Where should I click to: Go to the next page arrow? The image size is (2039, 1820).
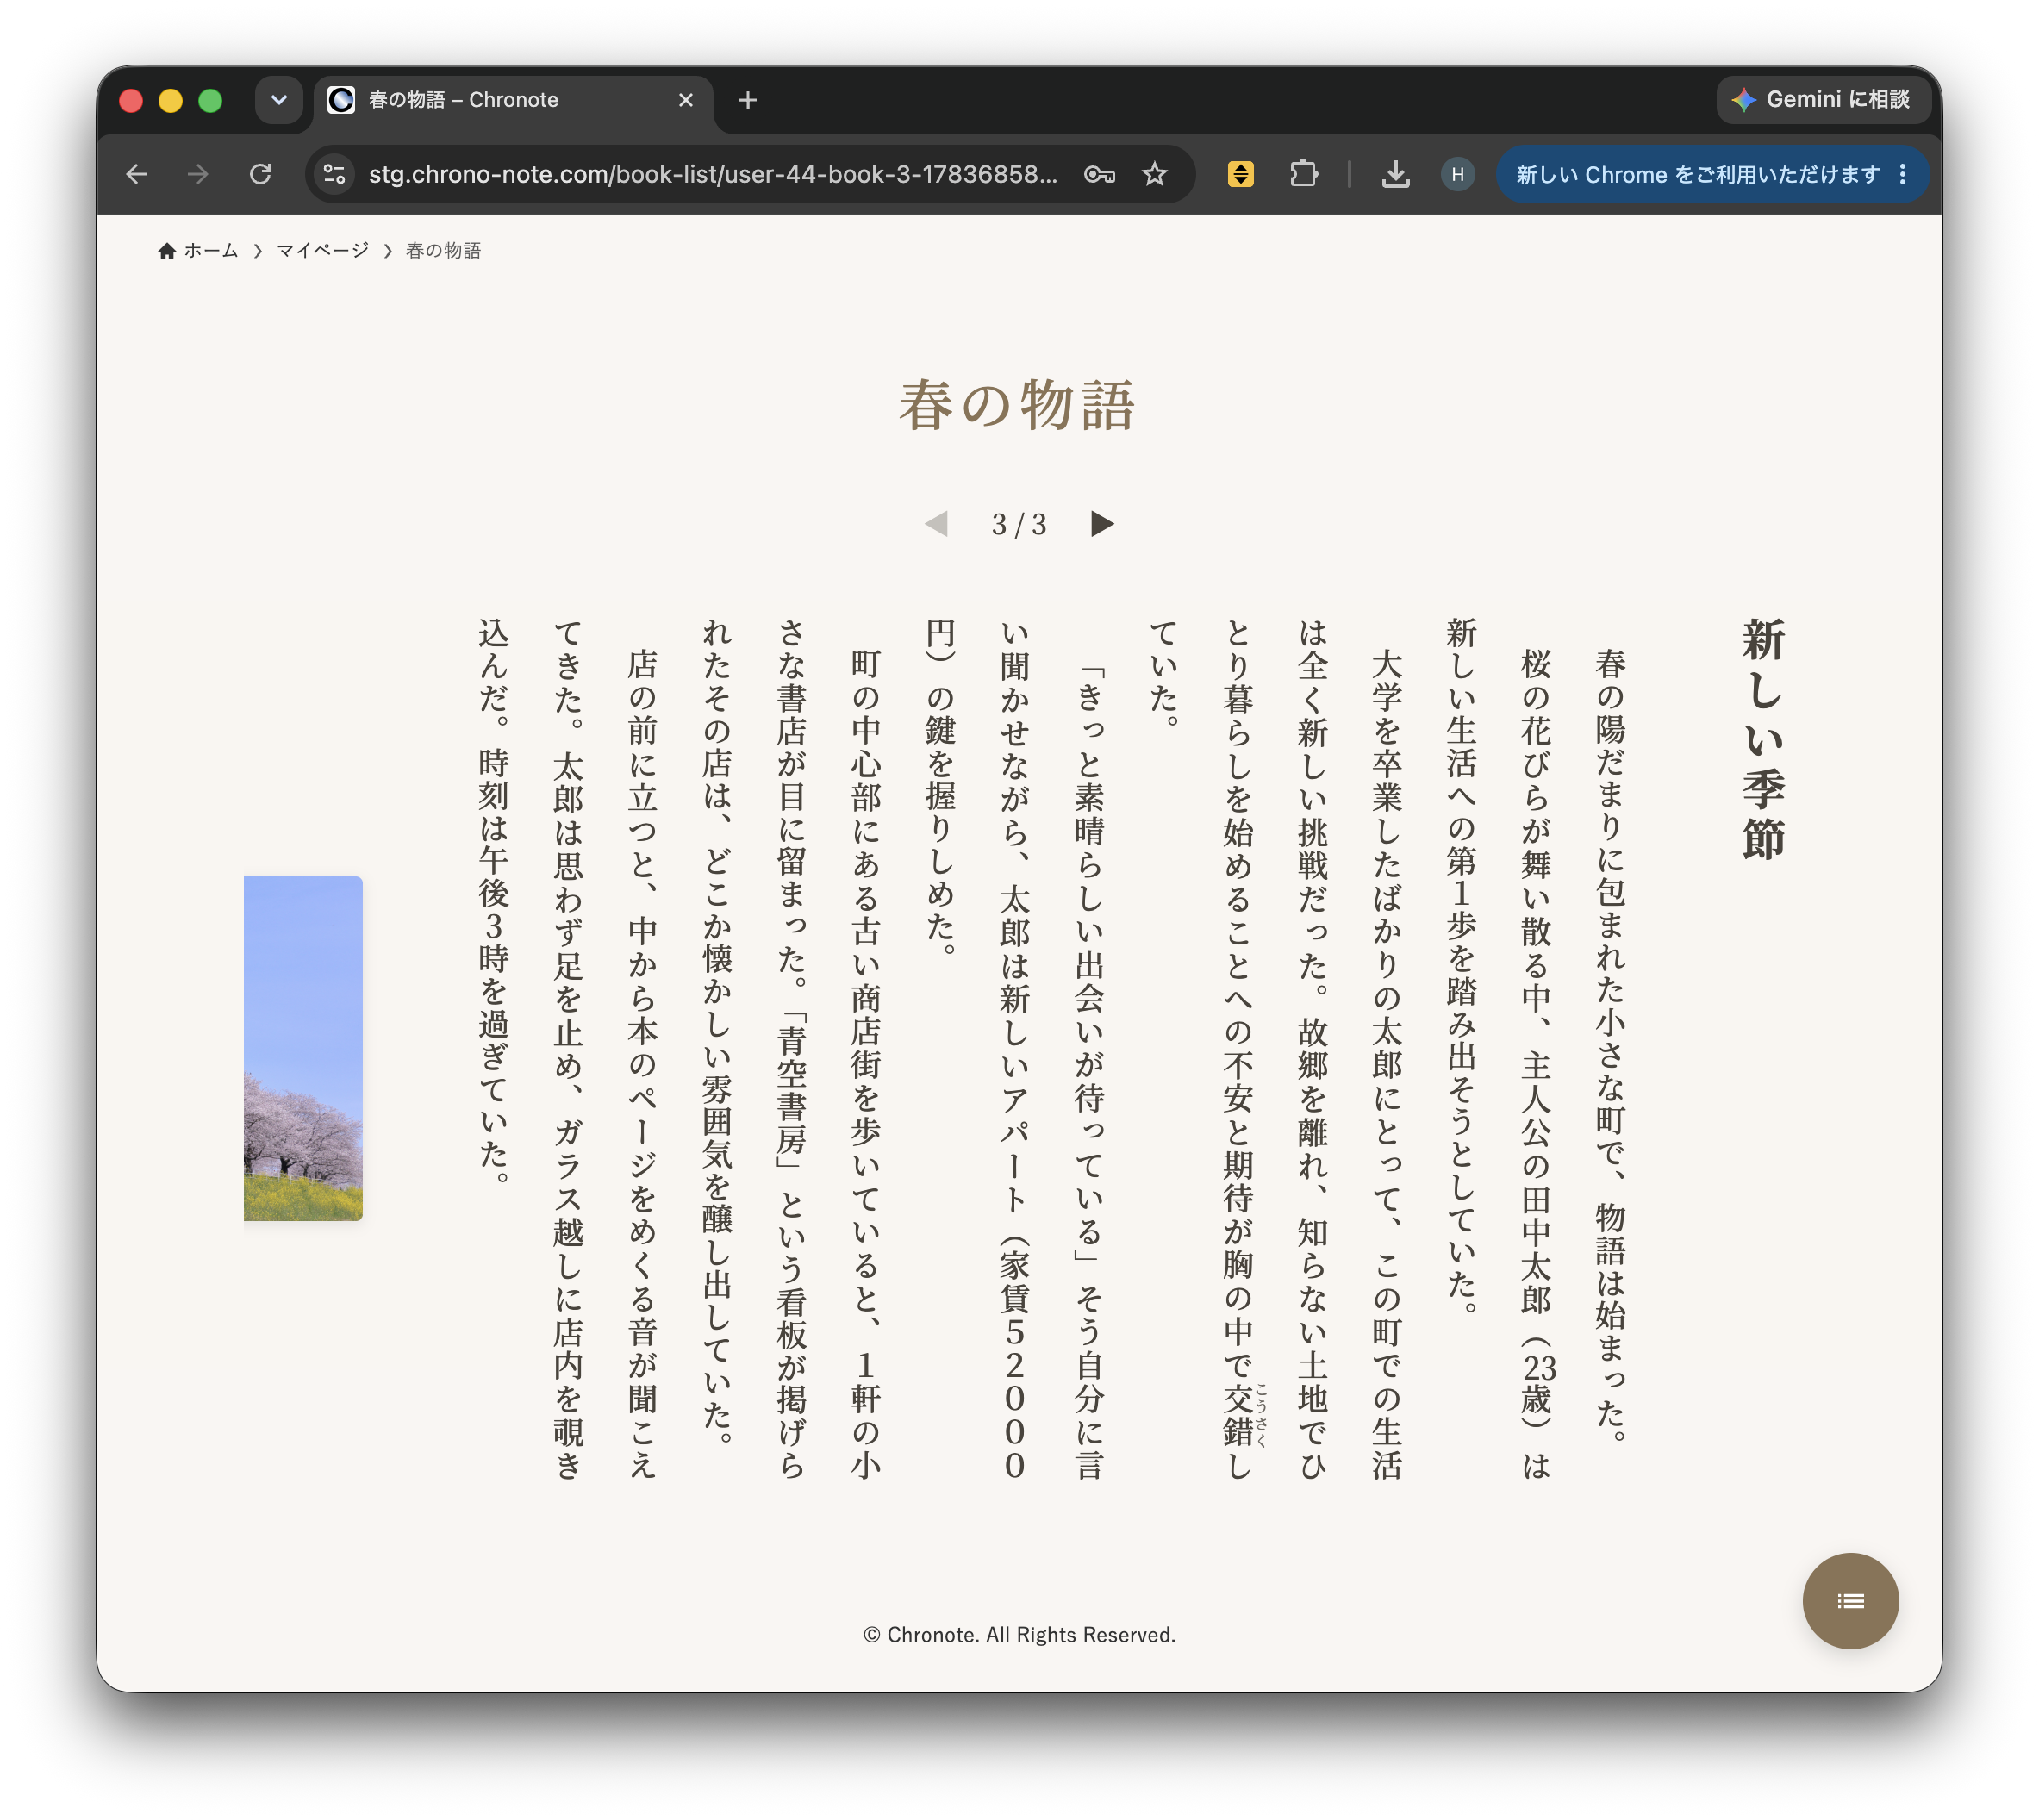[x=1102, y=523]
